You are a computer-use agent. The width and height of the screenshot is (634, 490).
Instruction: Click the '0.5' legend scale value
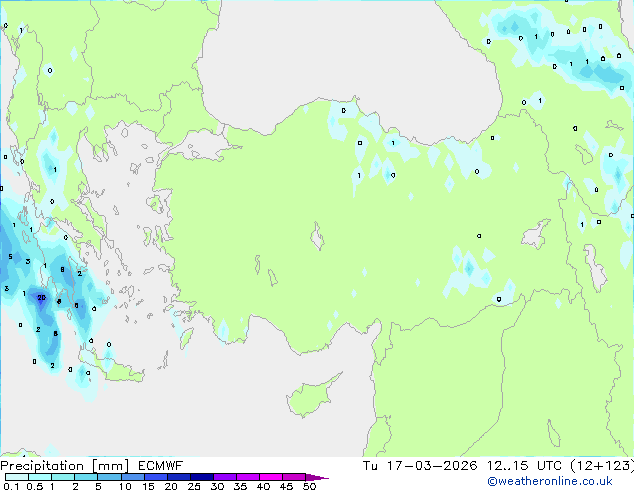[x=35, y=486]
